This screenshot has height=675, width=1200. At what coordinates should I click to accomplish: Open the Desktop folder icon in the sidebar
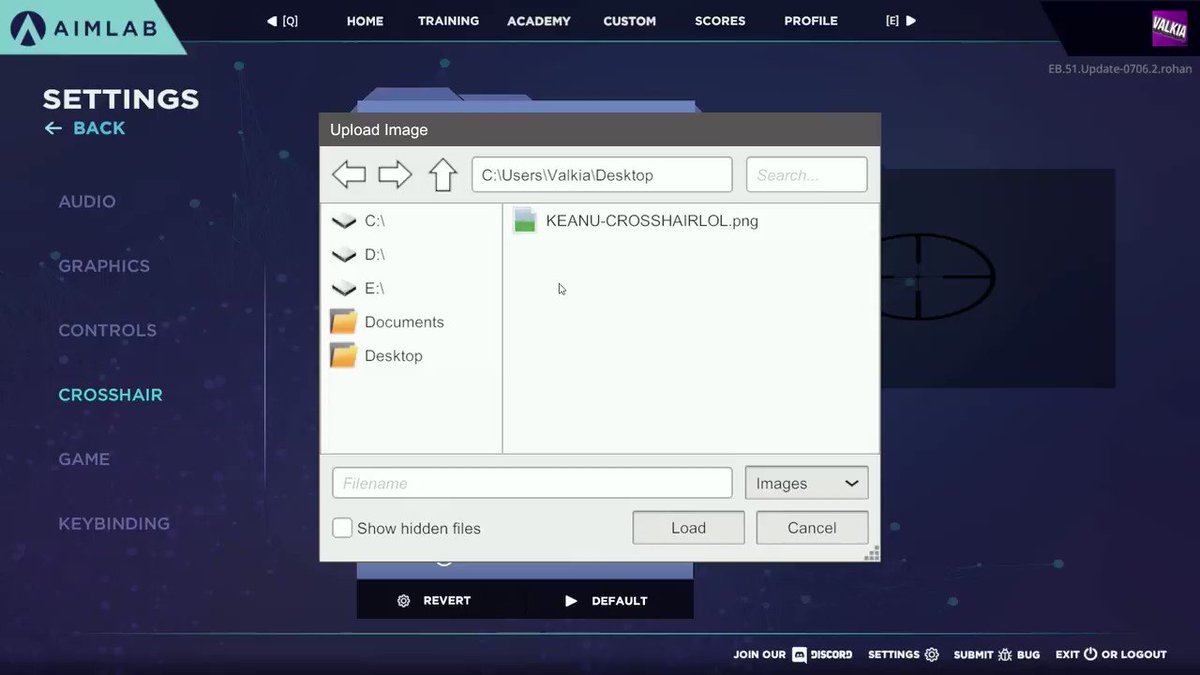[x=344, y=355]
